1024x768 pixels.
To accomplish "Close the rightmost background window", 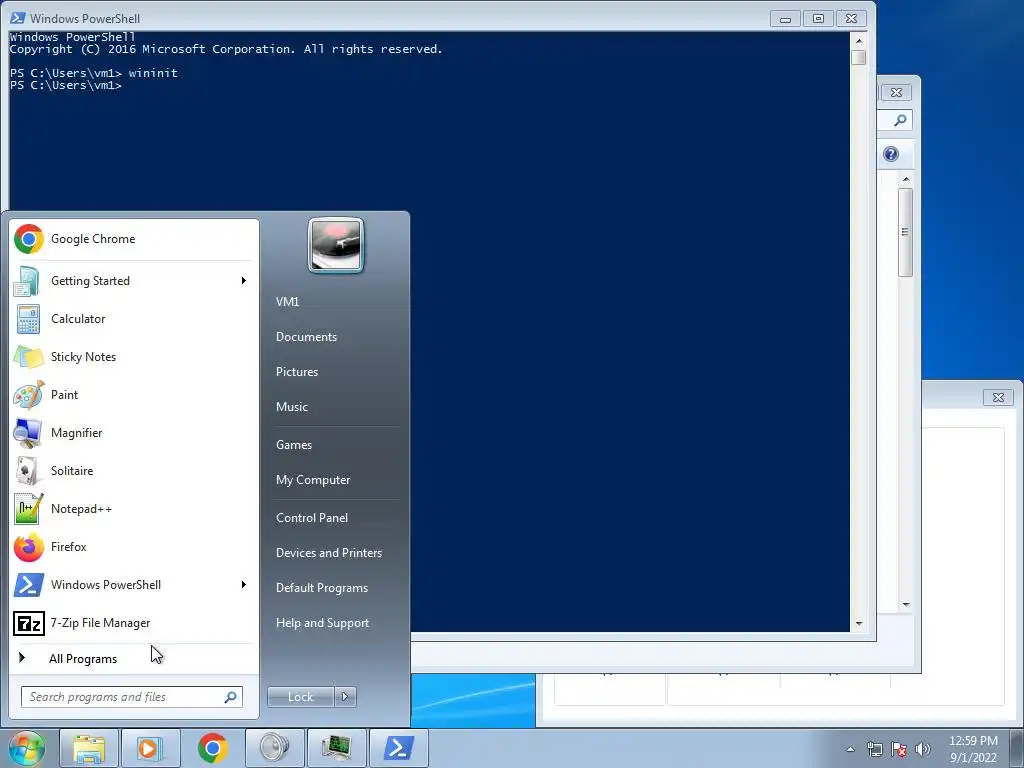I will [x=999, y=397].
